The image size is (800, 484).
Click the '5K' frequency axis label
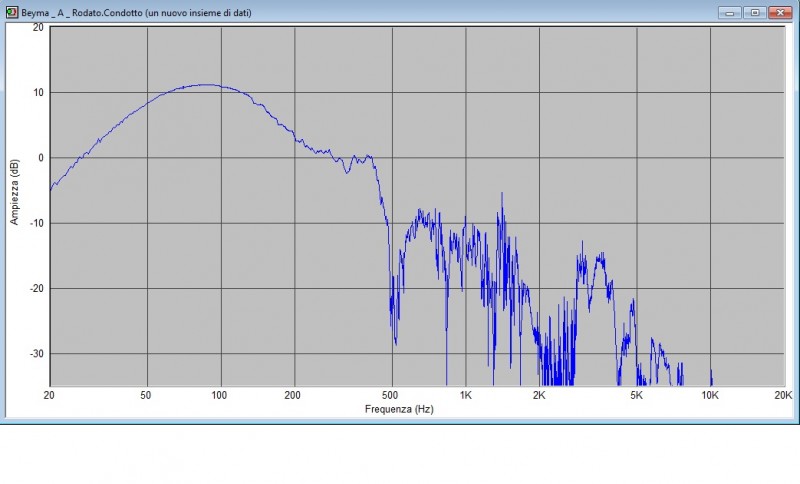(636, 395)
